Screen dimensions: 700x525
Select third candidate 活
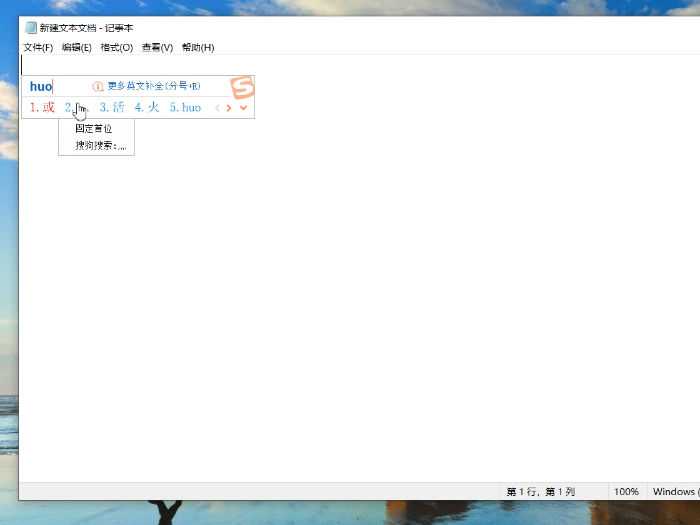(x=112, y=107)
